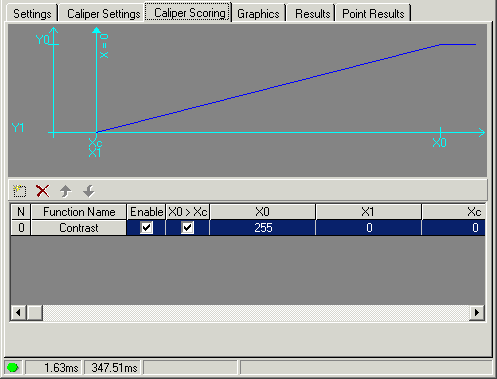
Task: Click the 347.51ms status bar entry
Action: 113,368
